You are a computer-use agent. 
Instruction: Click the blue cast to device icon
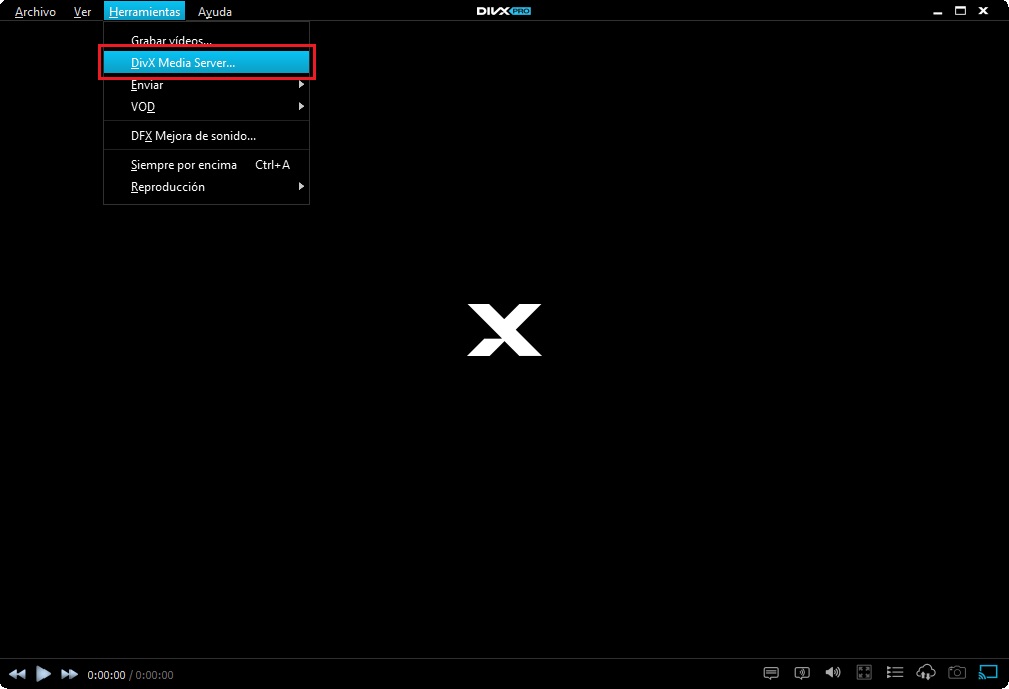point(988,672)
